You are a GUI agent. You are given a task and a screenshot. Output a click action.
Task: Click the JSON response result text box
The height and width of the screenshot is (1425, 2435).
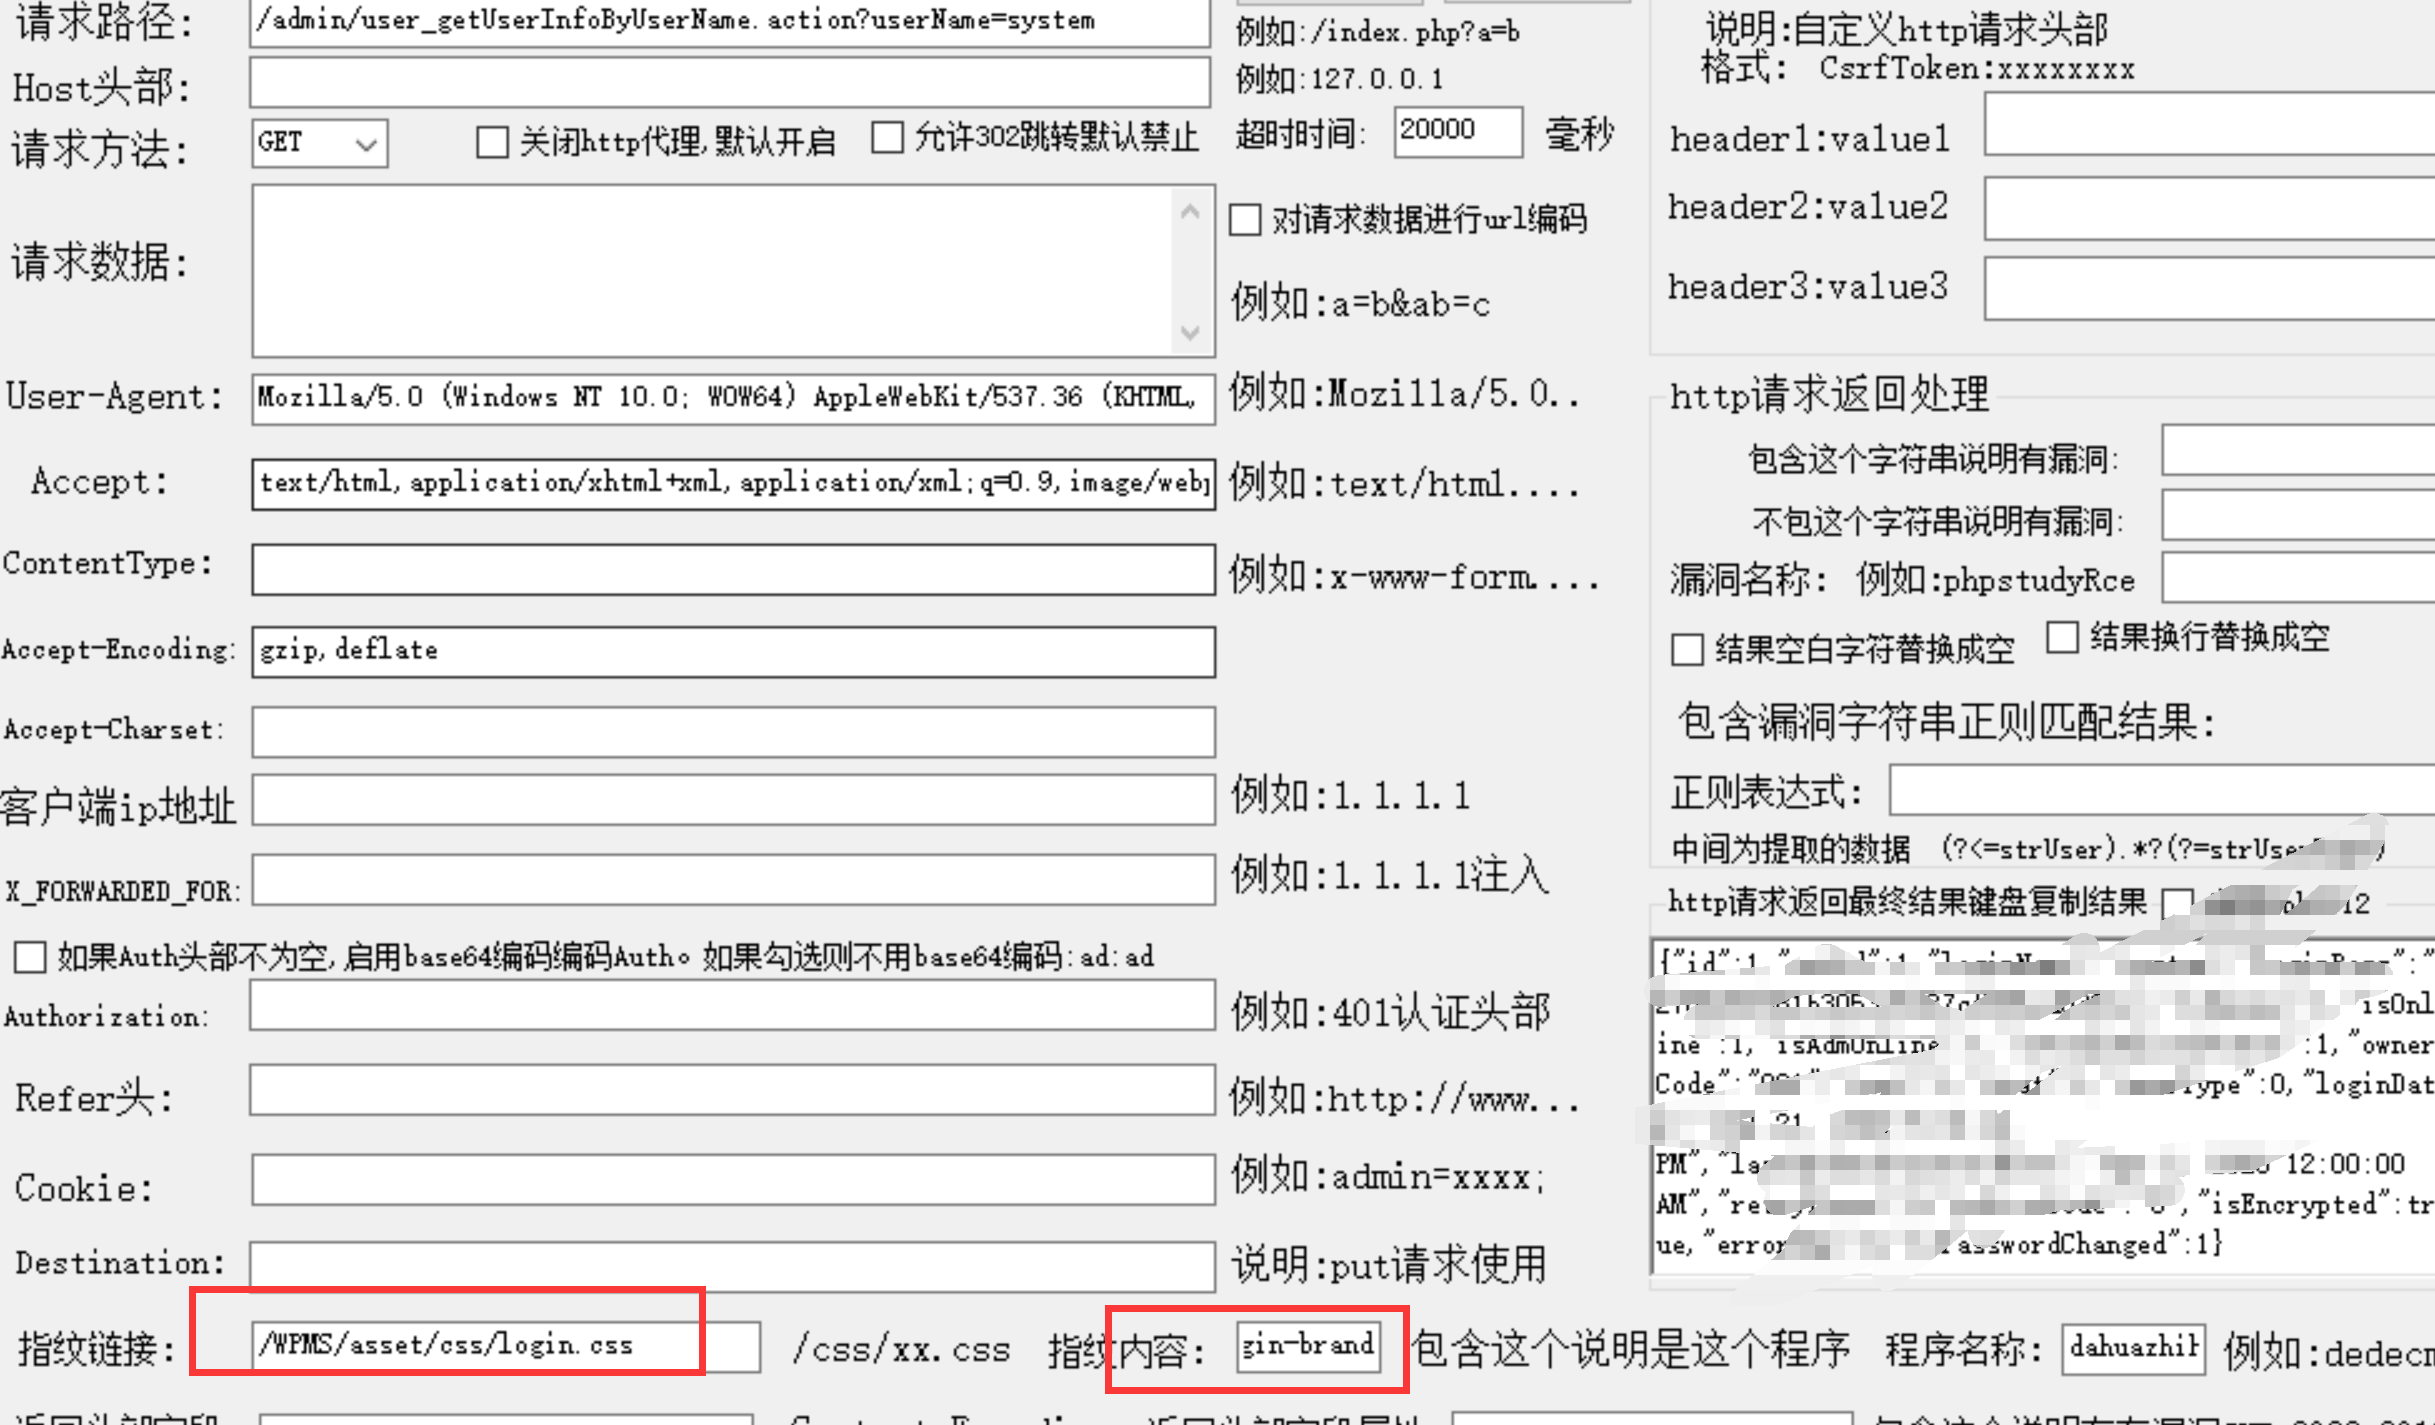tap(2042, 1106)
